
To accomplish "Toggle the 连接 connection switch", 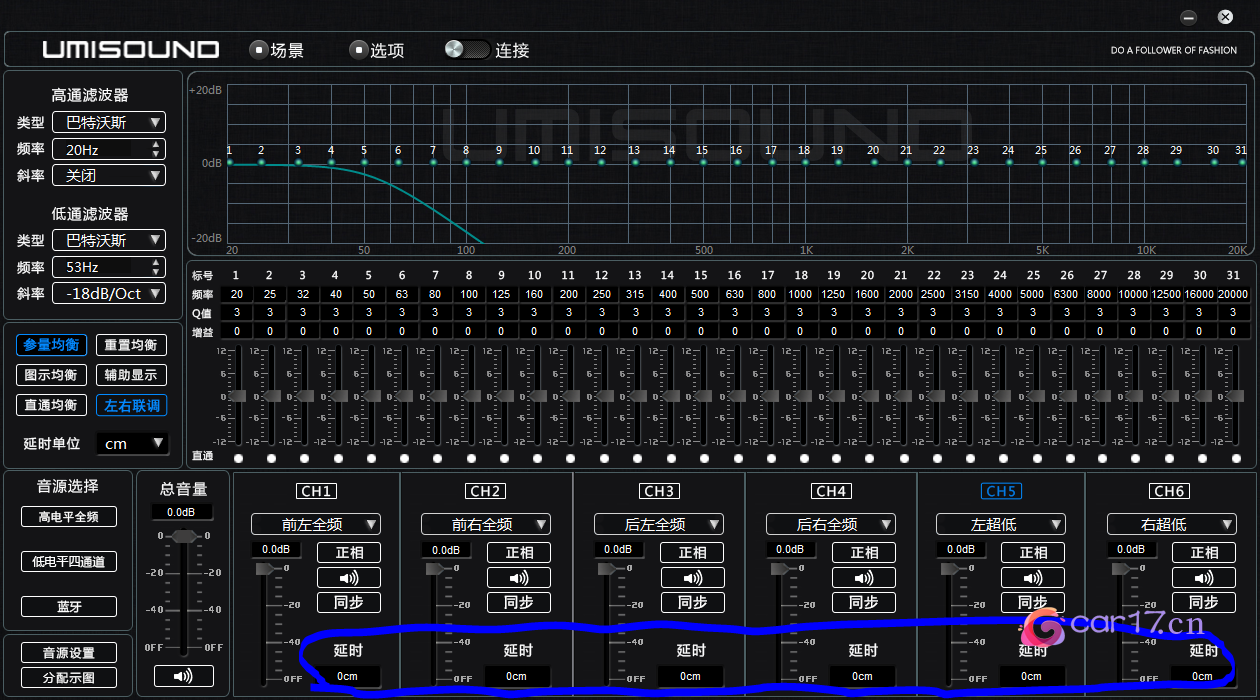I will pos(467,49).
